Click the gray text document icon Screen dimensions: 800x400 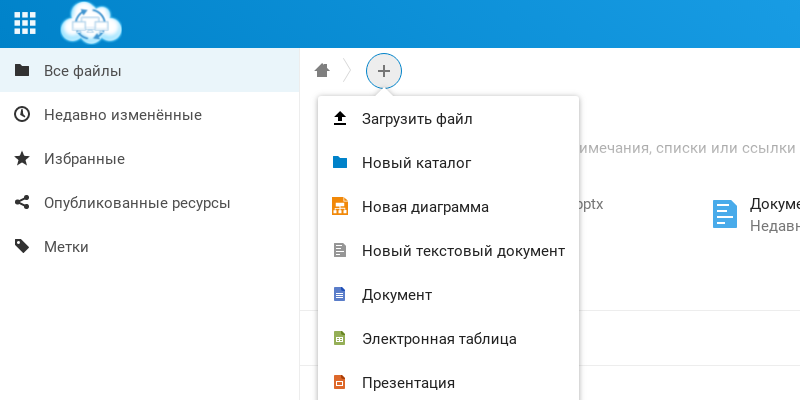coord(340,251)
